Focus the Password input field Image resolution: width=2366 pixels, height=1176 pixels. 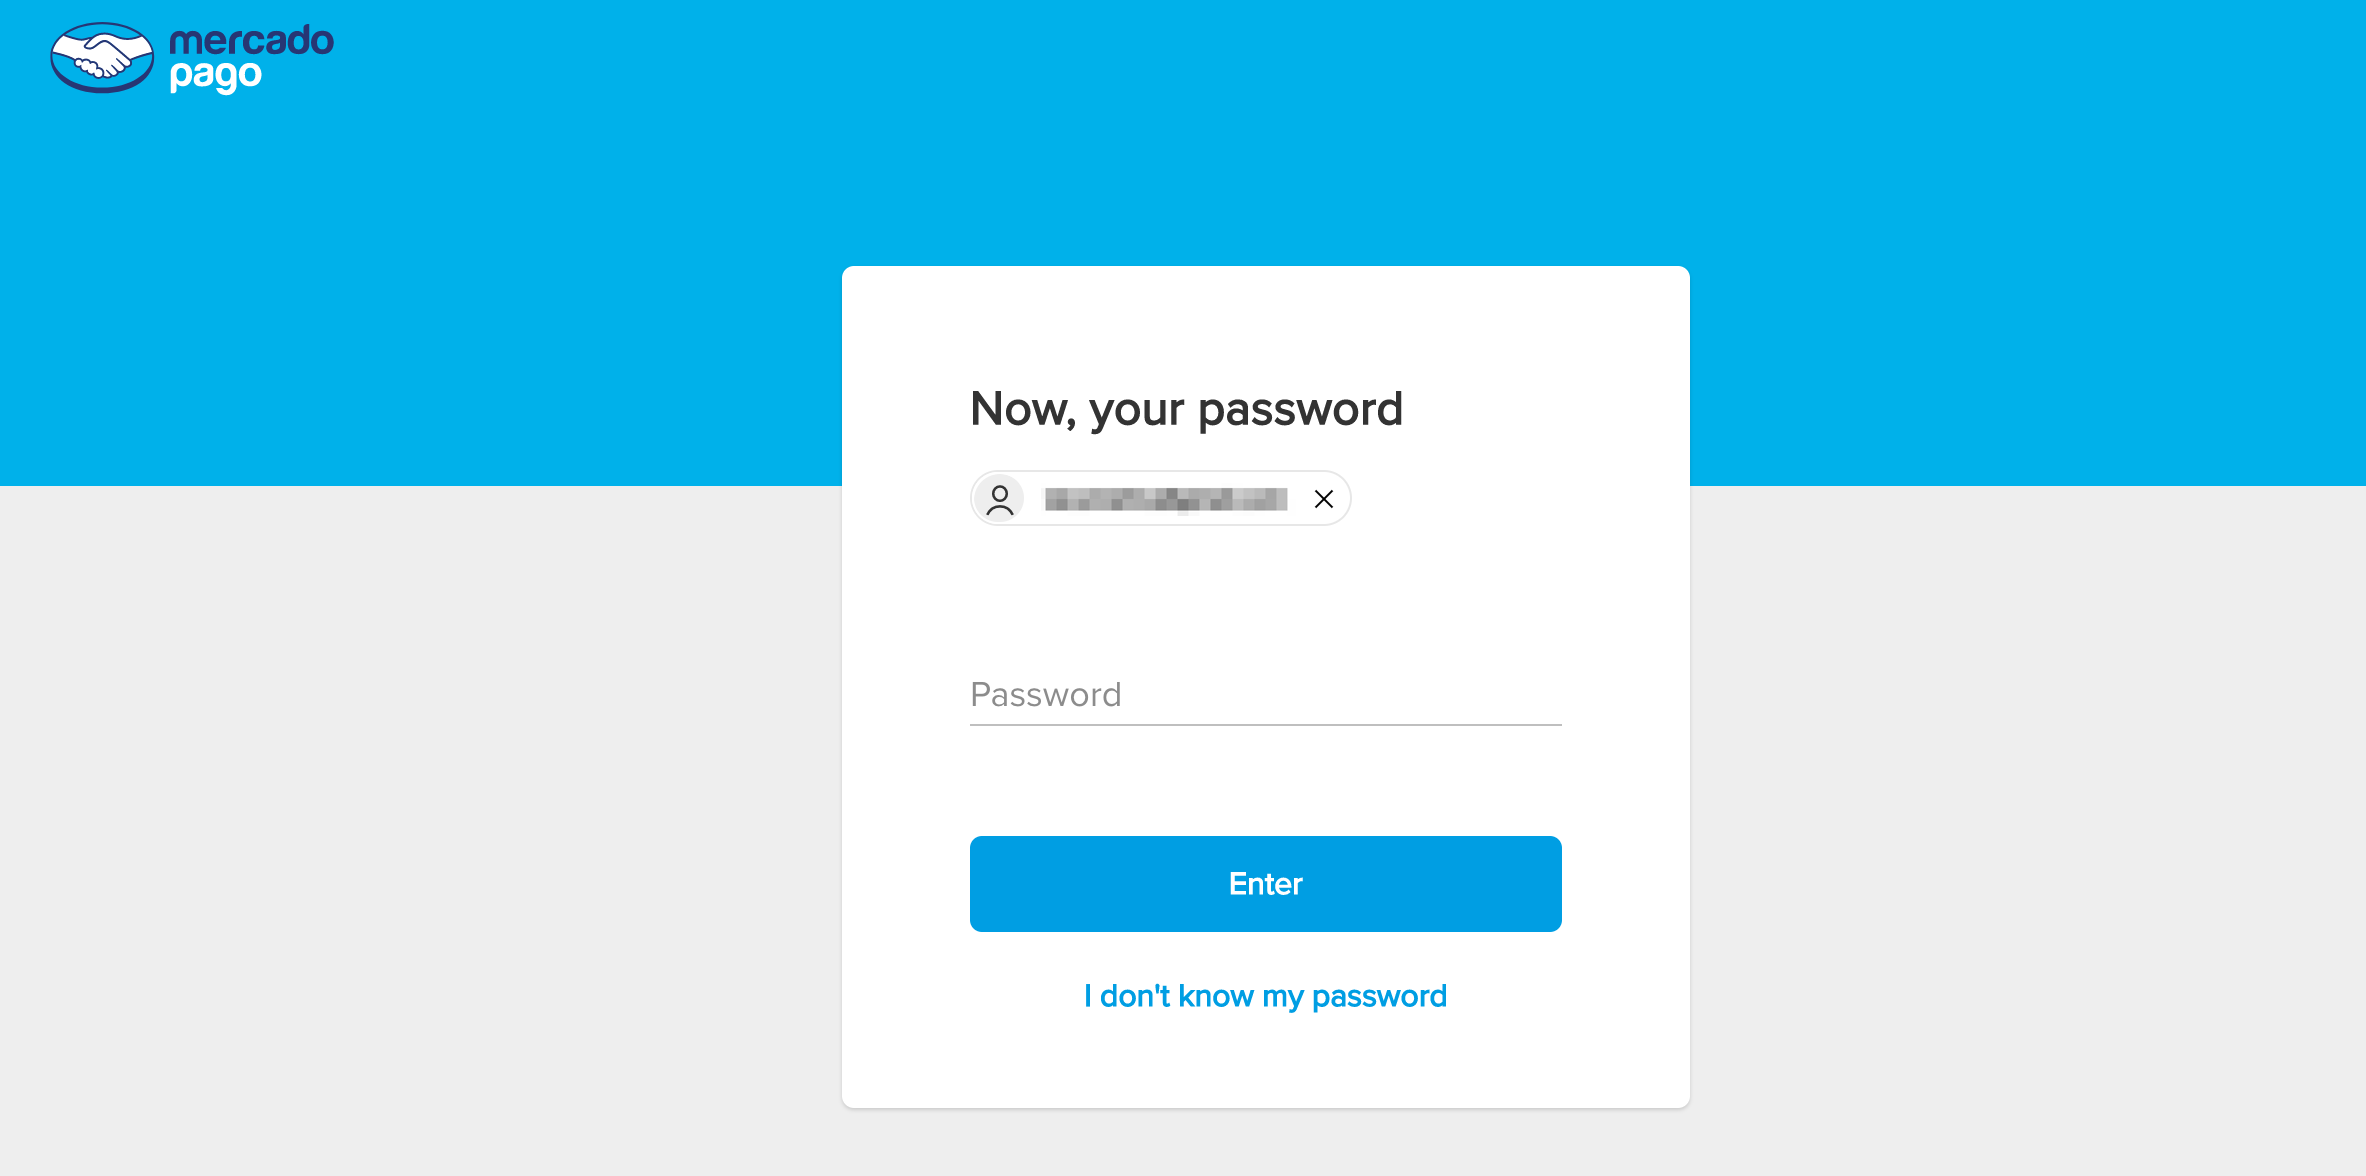[x=1265, y=694]
